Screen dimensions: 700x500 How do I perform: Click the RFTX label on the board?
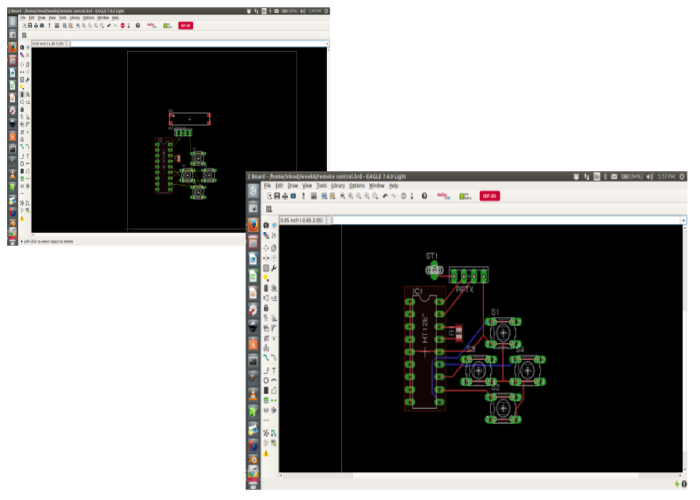tap(465, 290)
